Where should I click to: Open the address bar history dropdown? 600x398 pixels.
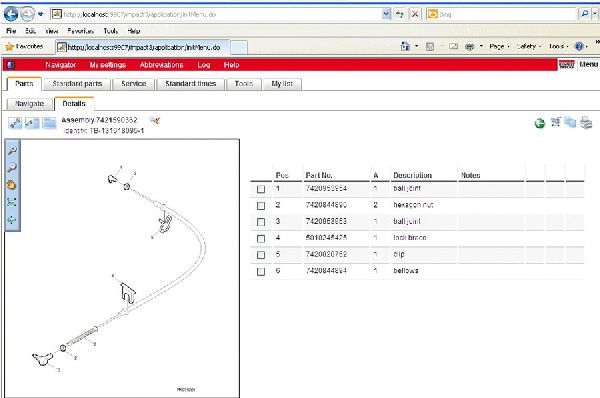386,14
